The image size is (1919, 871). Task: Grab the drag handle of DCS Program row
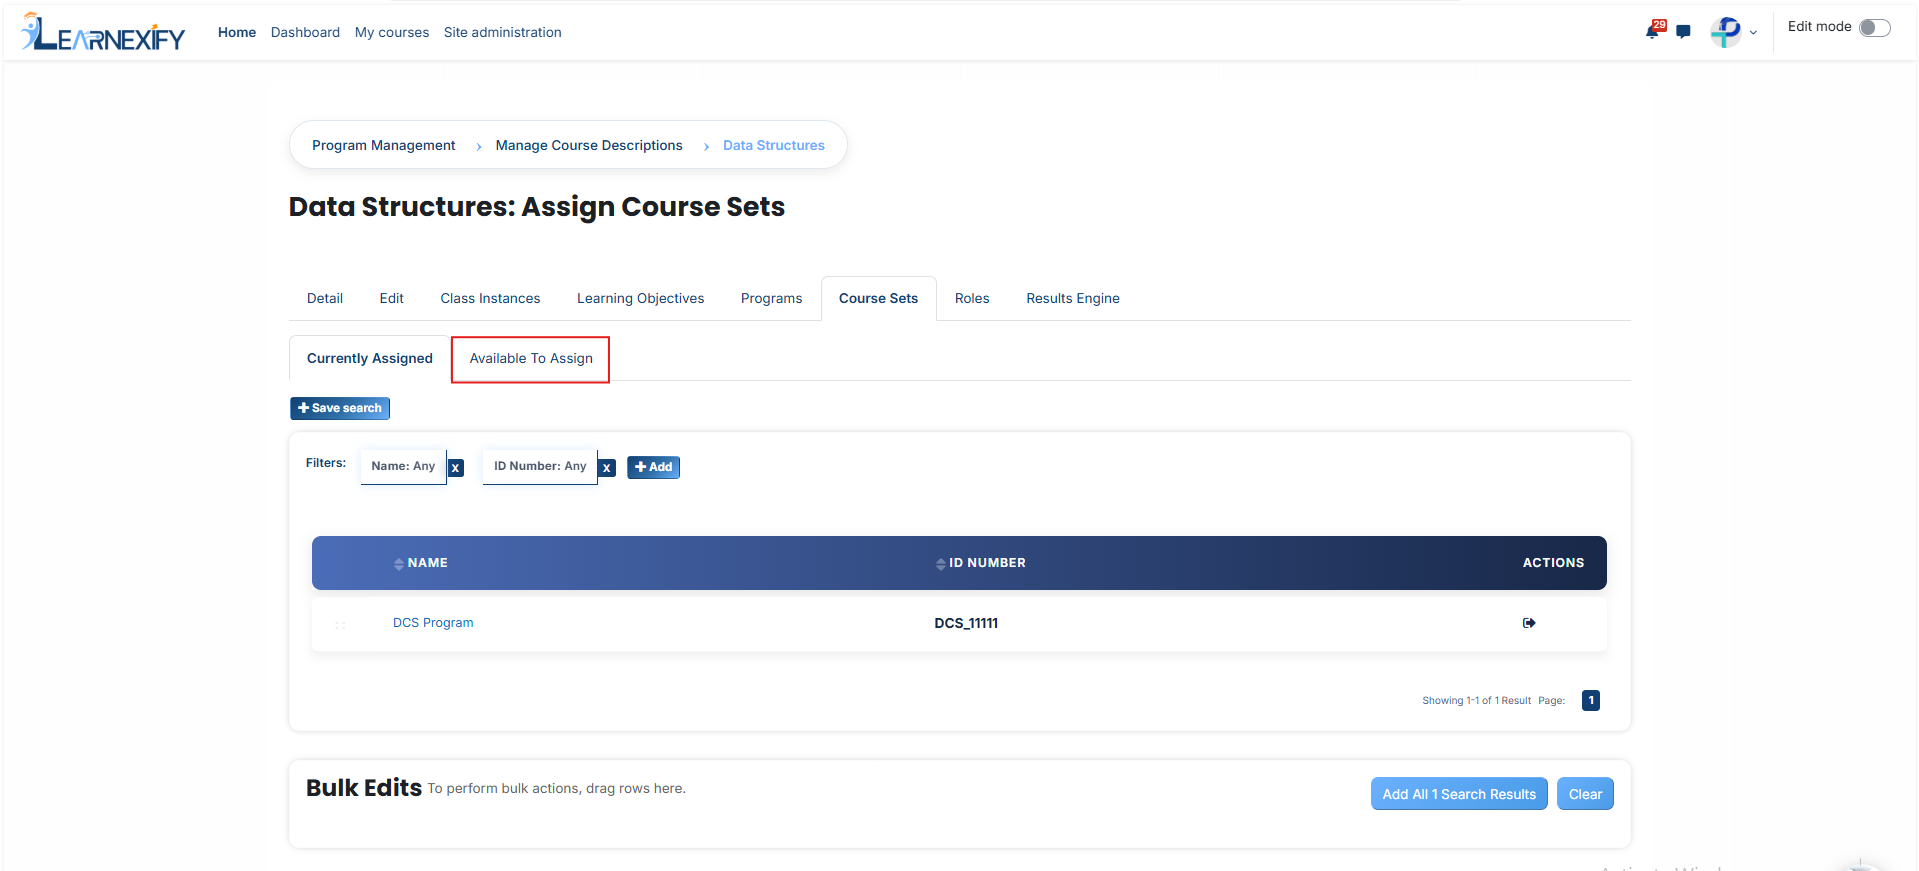[x=341, y=624]
